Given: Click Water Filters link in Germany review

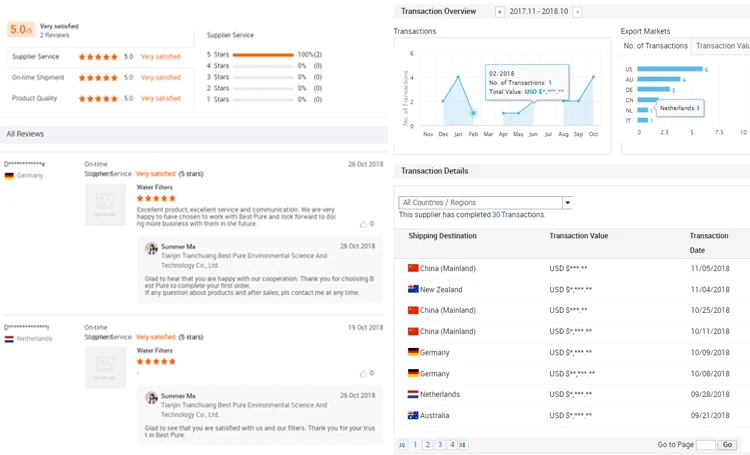Looking at the screenshot, I should point(154,186).
